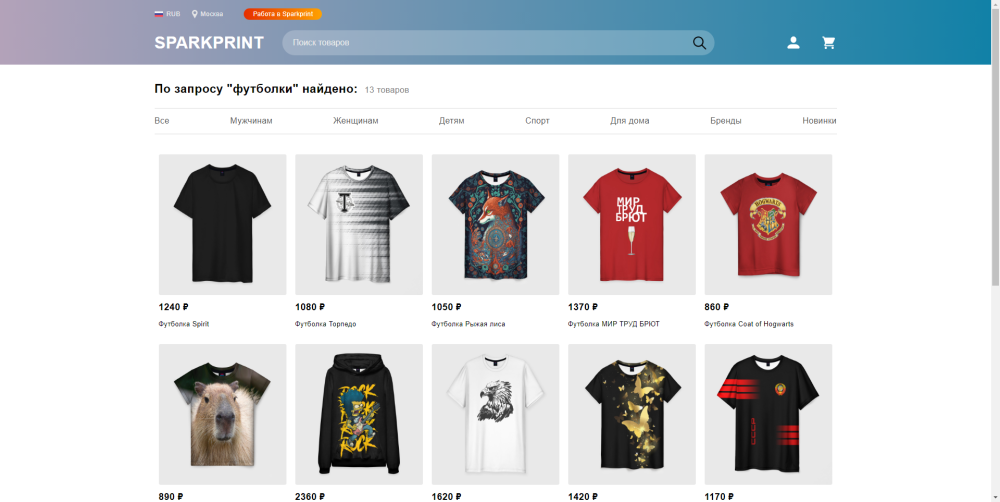Select the Все category tab

tap(162, 121)
